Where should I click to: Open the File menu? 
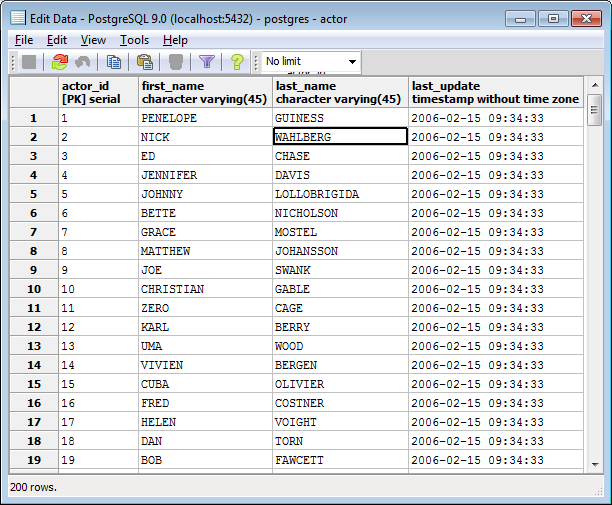[x=24, y=40]
